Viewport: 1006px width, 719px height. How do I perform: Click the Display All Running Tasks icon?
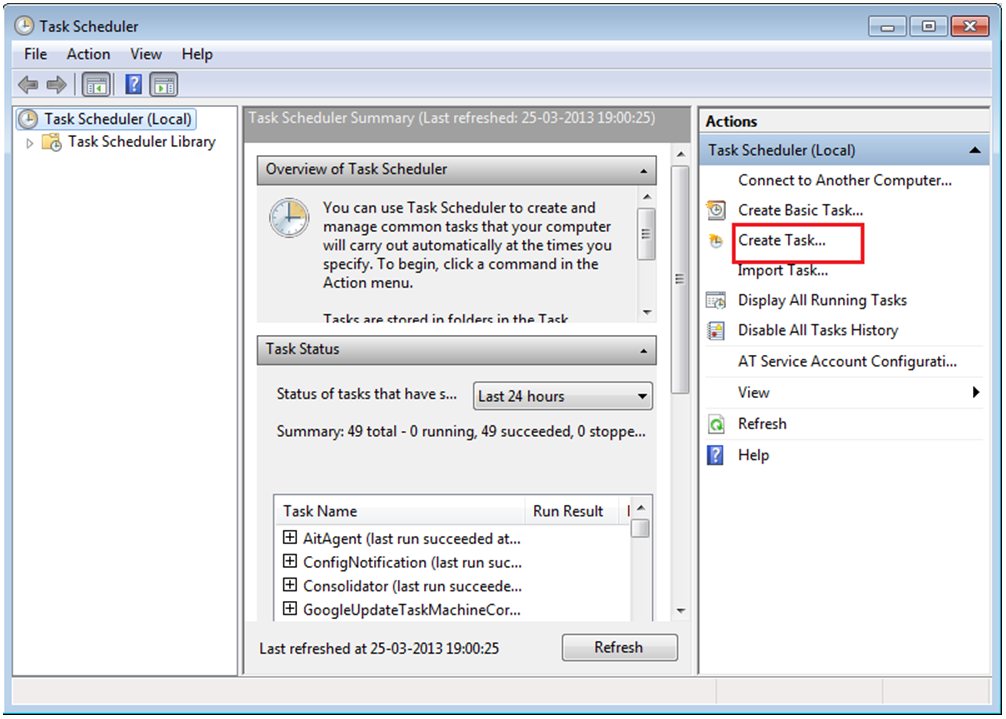click(716, 300)
